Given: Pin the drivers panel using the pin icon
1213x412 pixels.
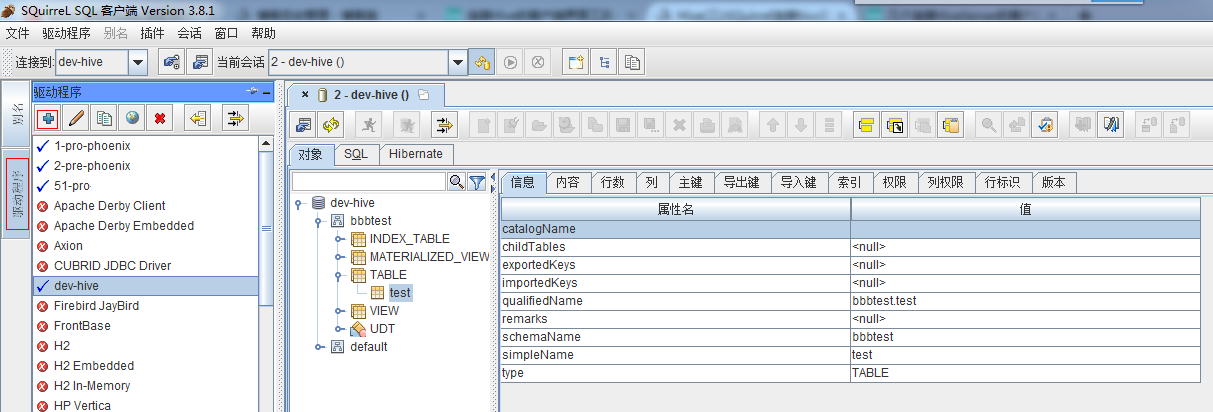Looking at the screenshot, I should point(251,91).
